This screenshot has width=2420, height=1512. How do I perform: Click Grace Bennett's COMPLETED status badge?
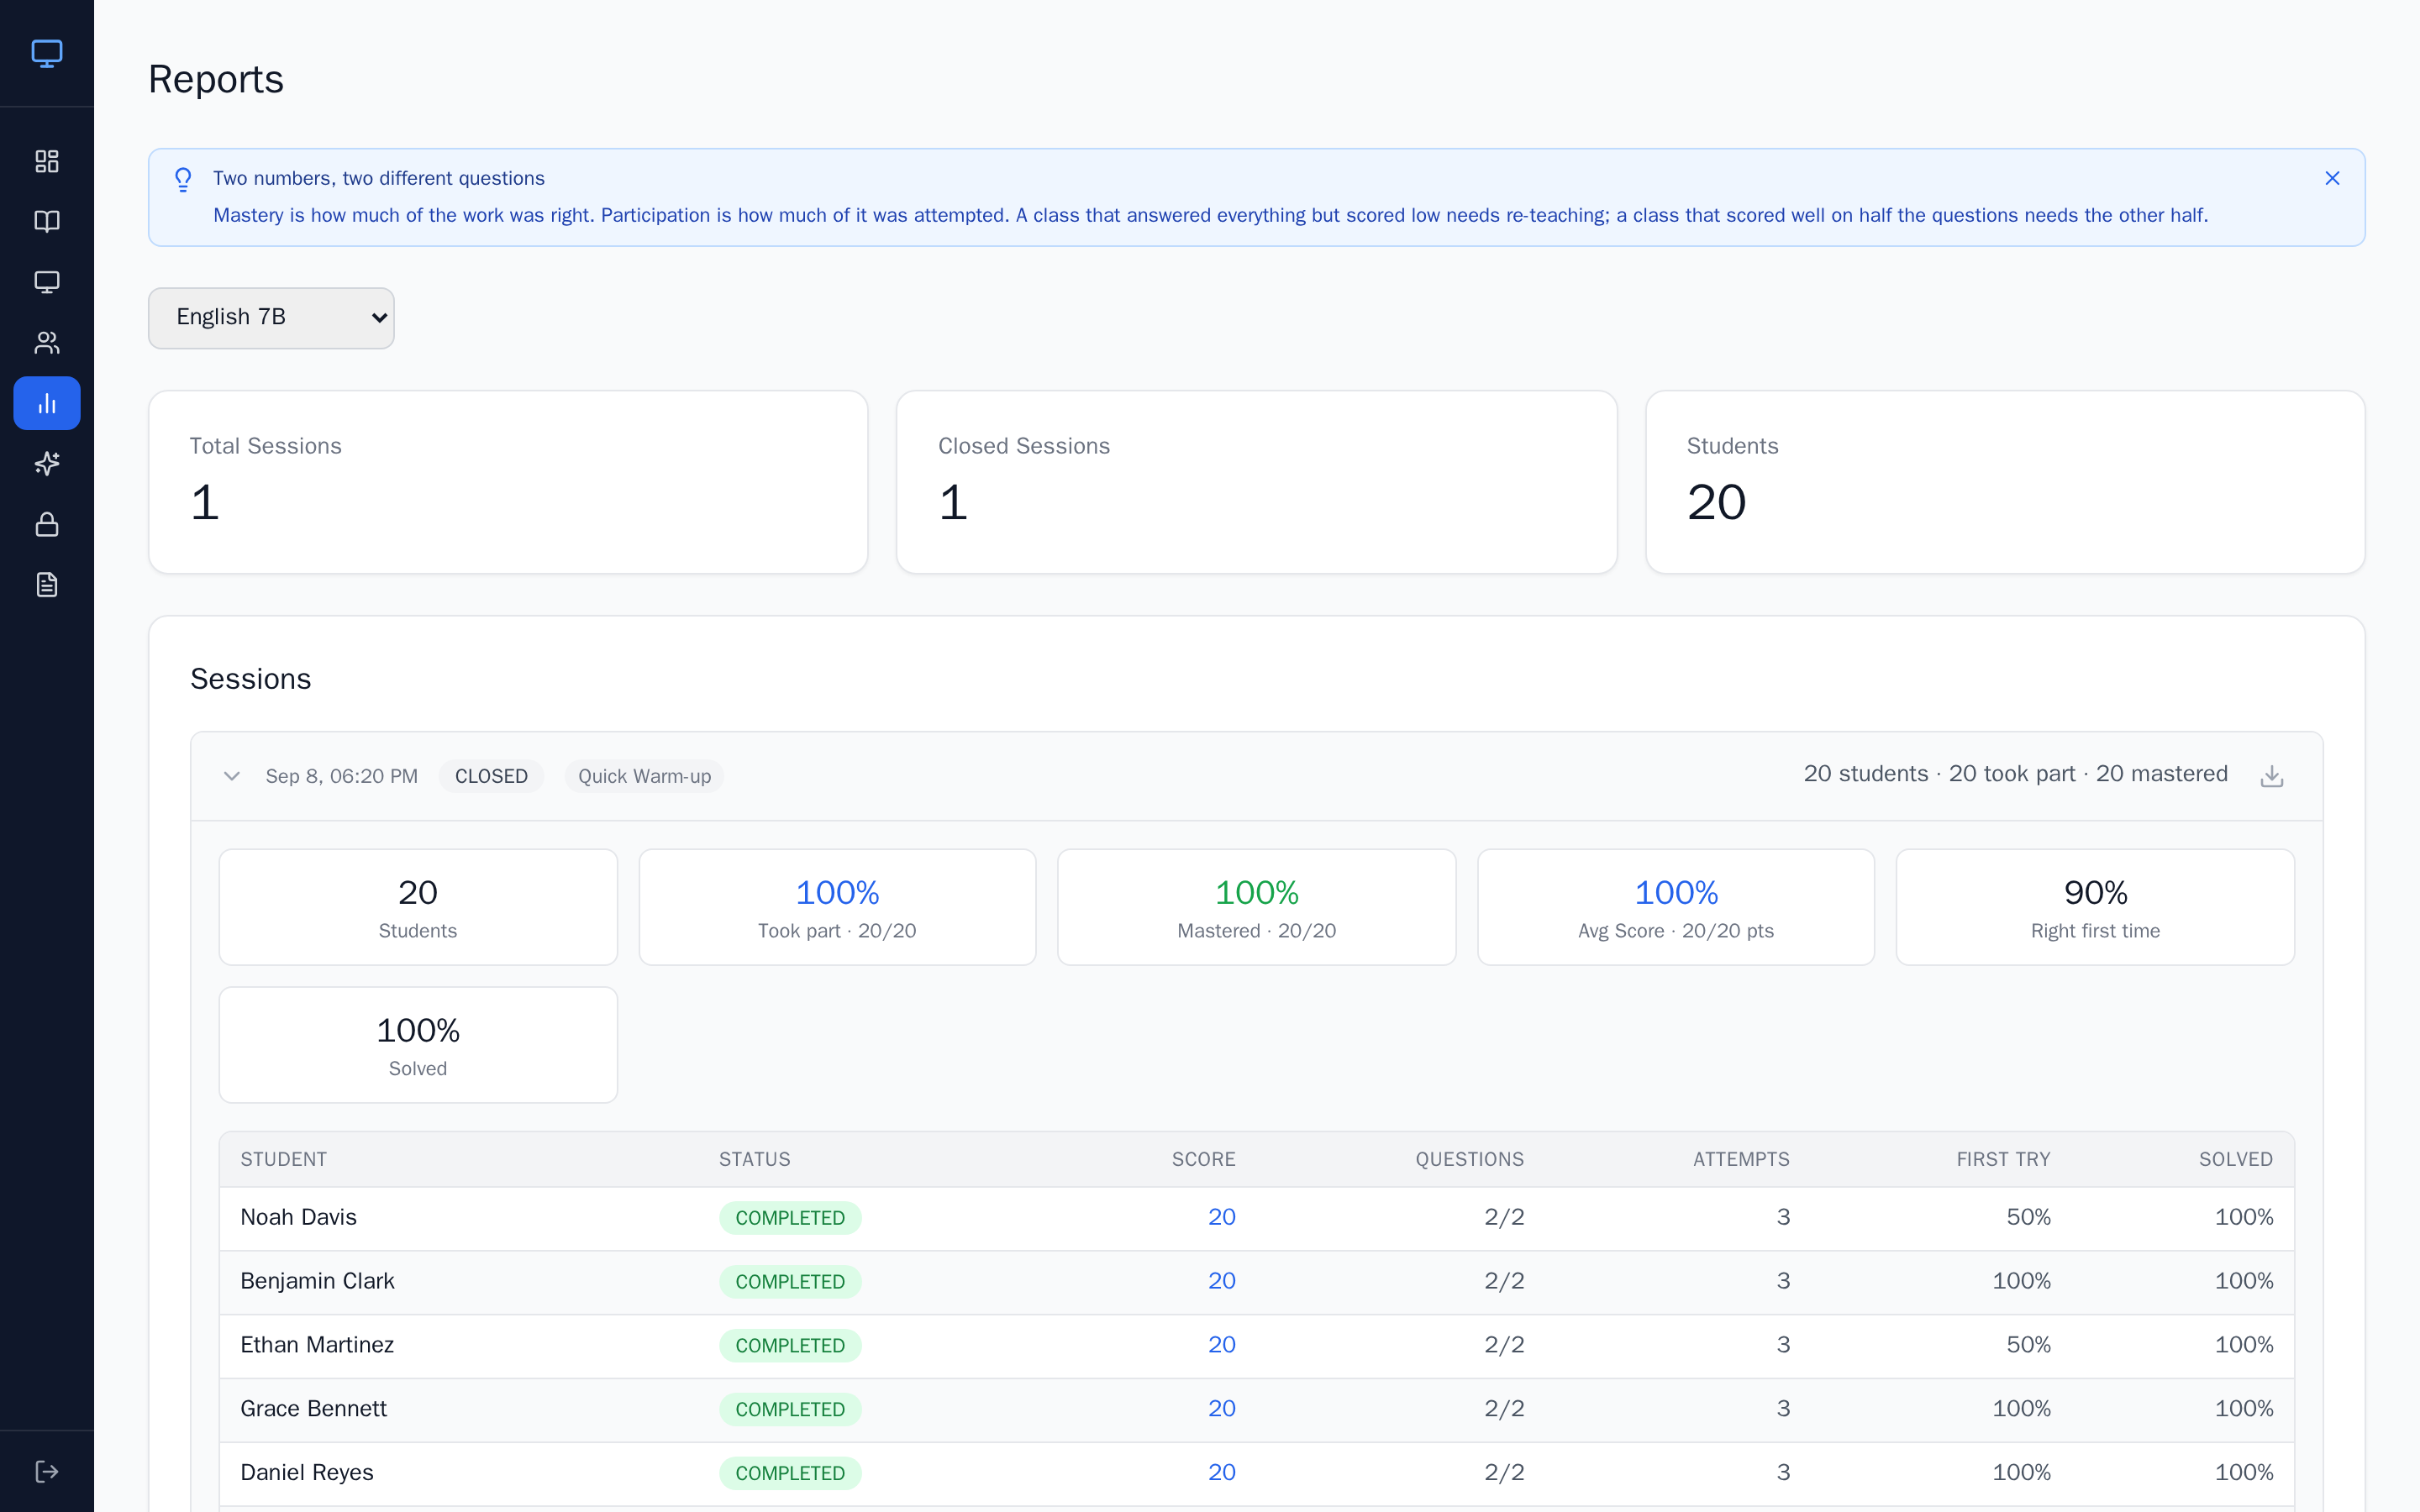[790, 1409]
